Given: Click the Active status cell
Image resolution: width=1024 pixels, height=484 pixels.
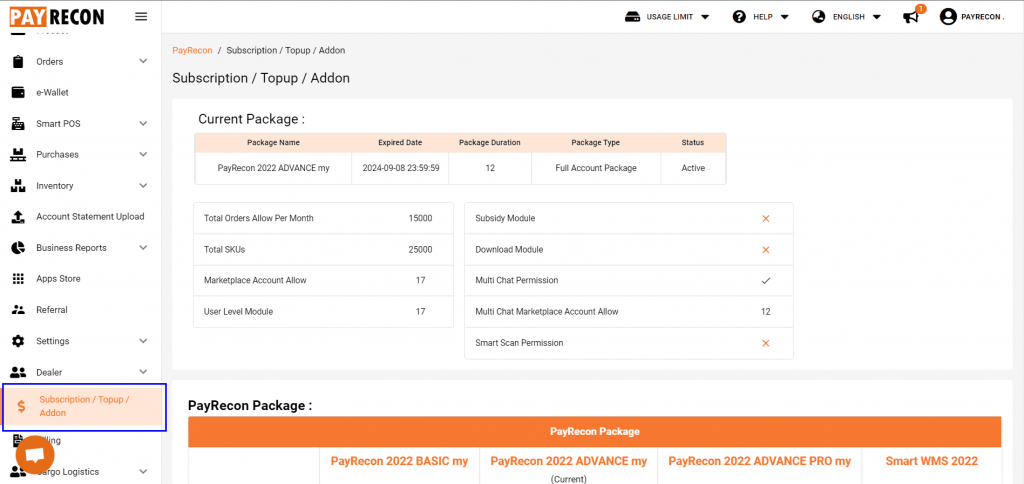Looking at the screenshot, I should (x=693, y=168).
